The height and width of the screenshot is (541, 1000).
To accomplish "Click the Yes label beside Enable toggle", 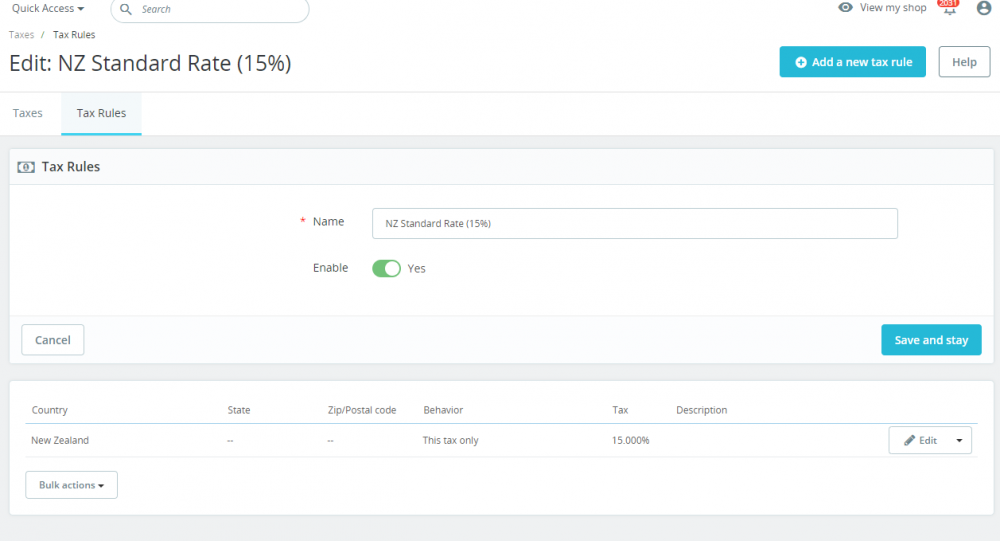I will (416, 269).
